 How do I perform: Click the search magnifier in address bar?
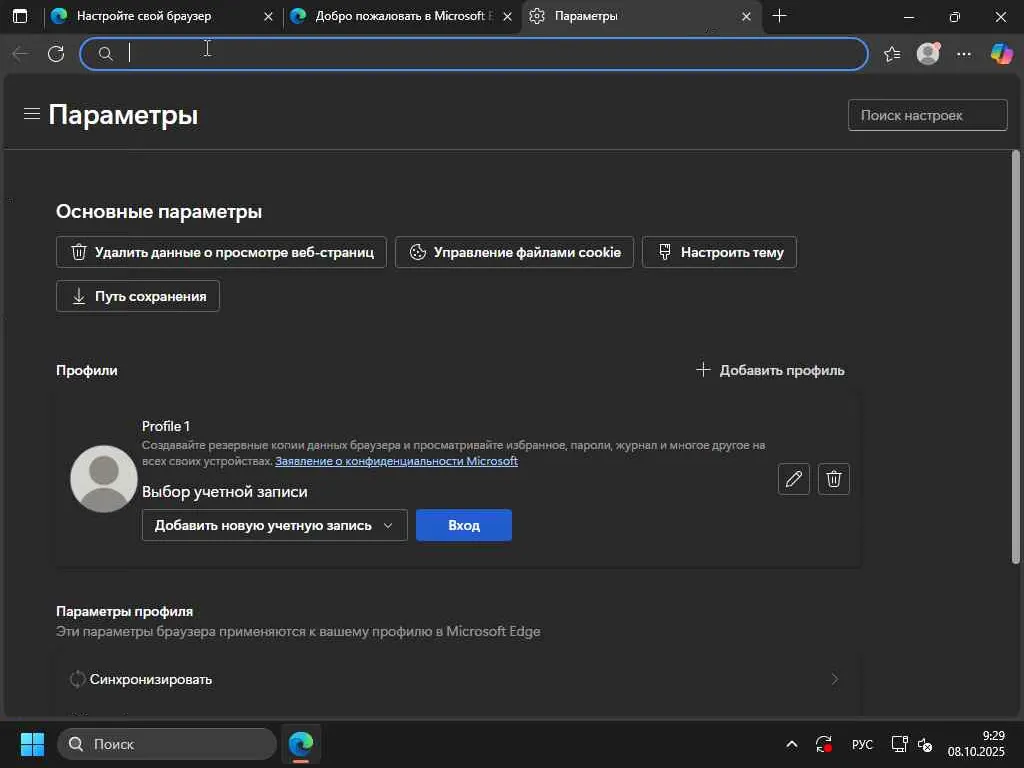pyautogui.click(x=105, y=54)
